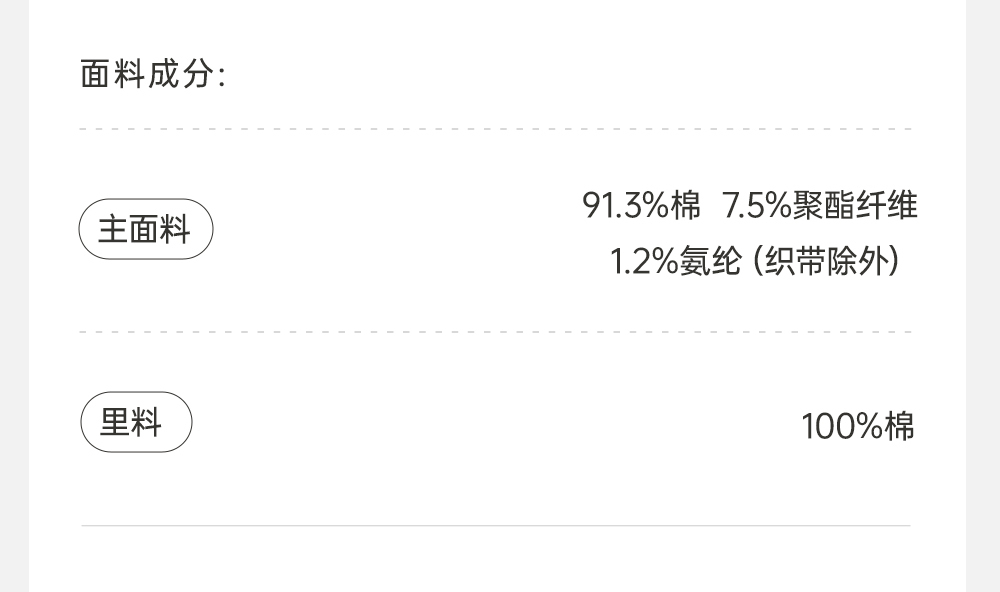Click the 91.3% percentage value
The height and width of the screenshot is (592, 1000).
pyautogui.click(x=625, y=206)
